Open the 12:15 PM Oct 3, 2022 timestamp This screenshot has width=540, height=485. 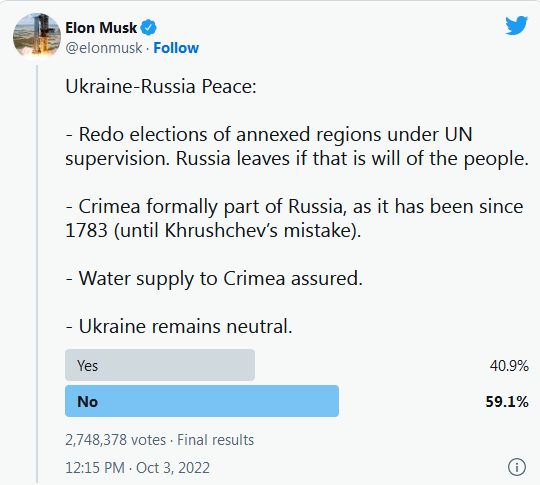137,468
